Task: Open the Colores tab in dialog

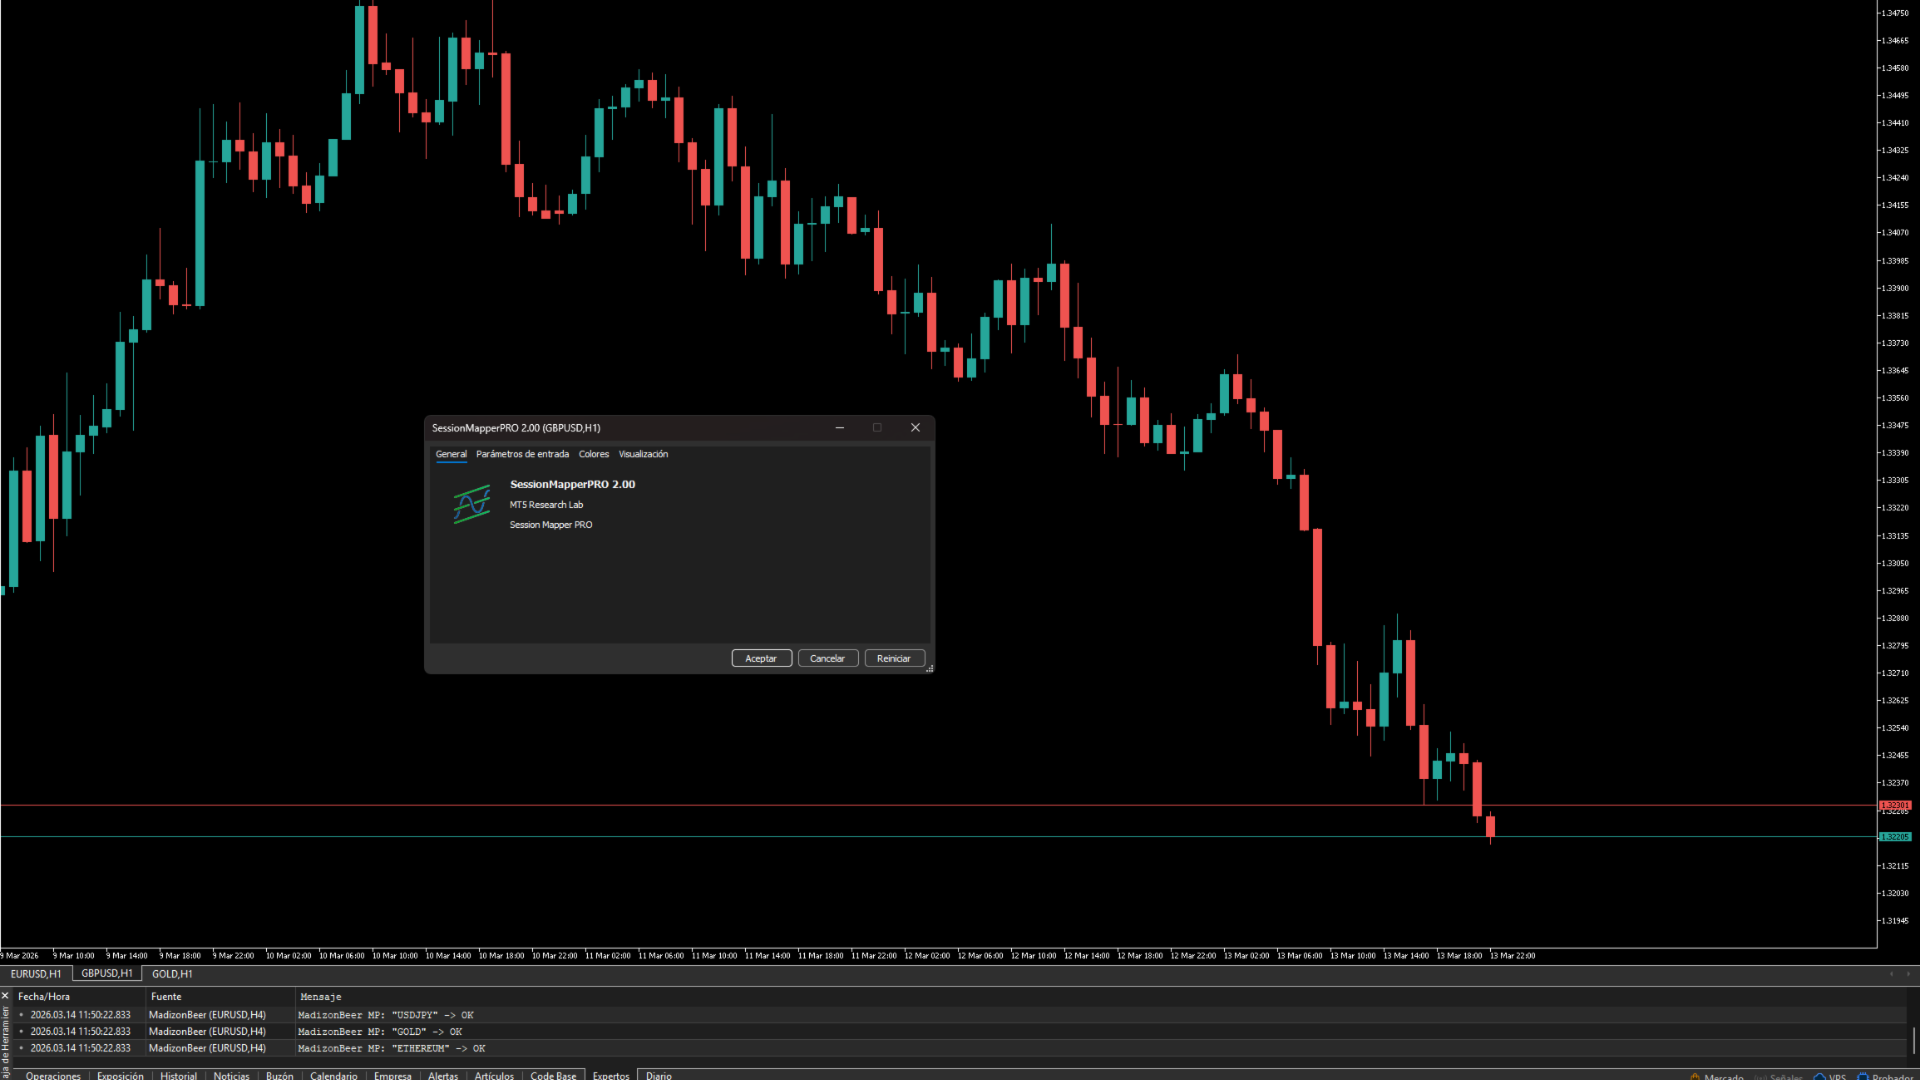Action: [x=593, y=454]
